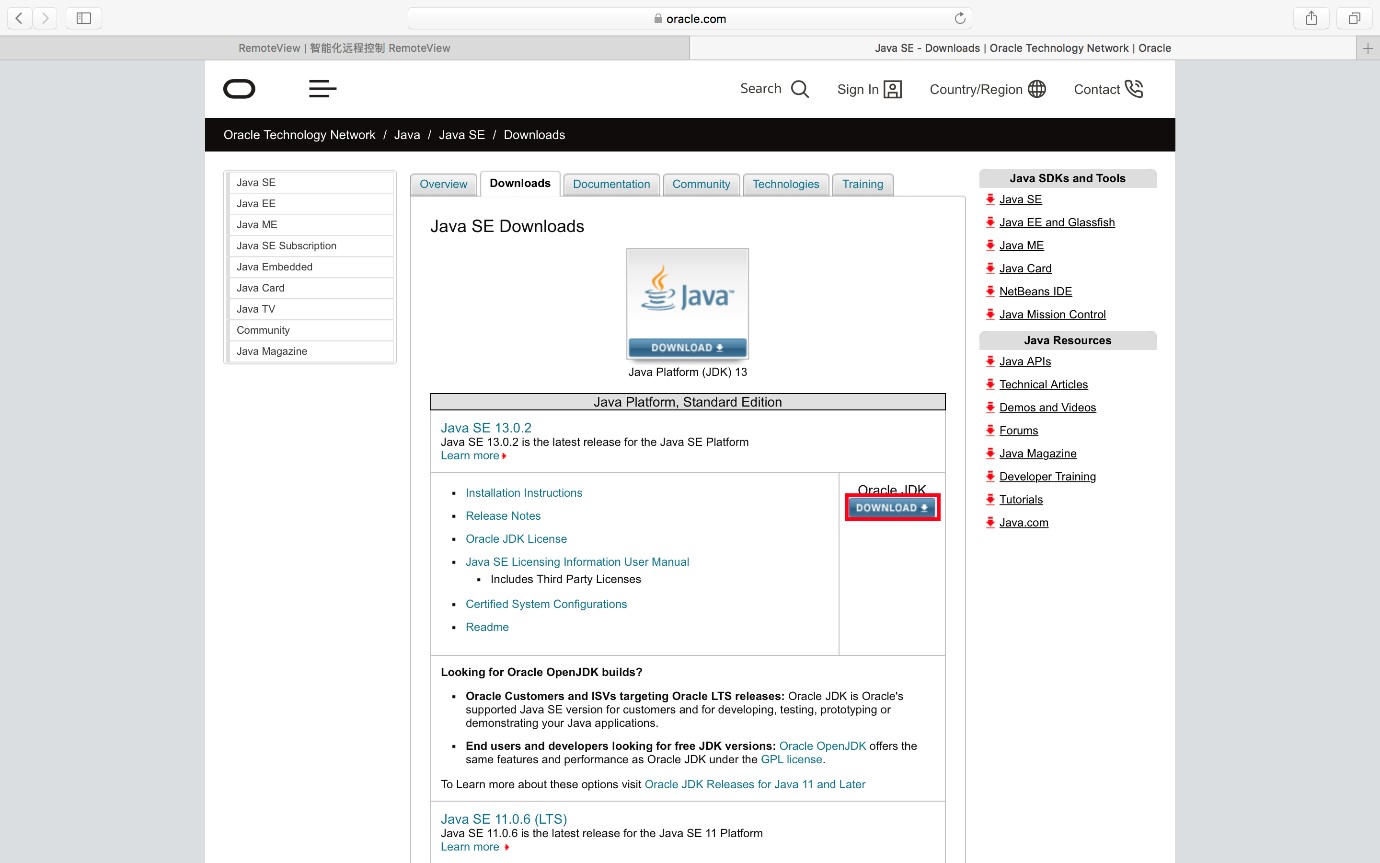The image size is (1380, 863).
Task: Click download arrow next to Tutorials
Action: point(990,499)
